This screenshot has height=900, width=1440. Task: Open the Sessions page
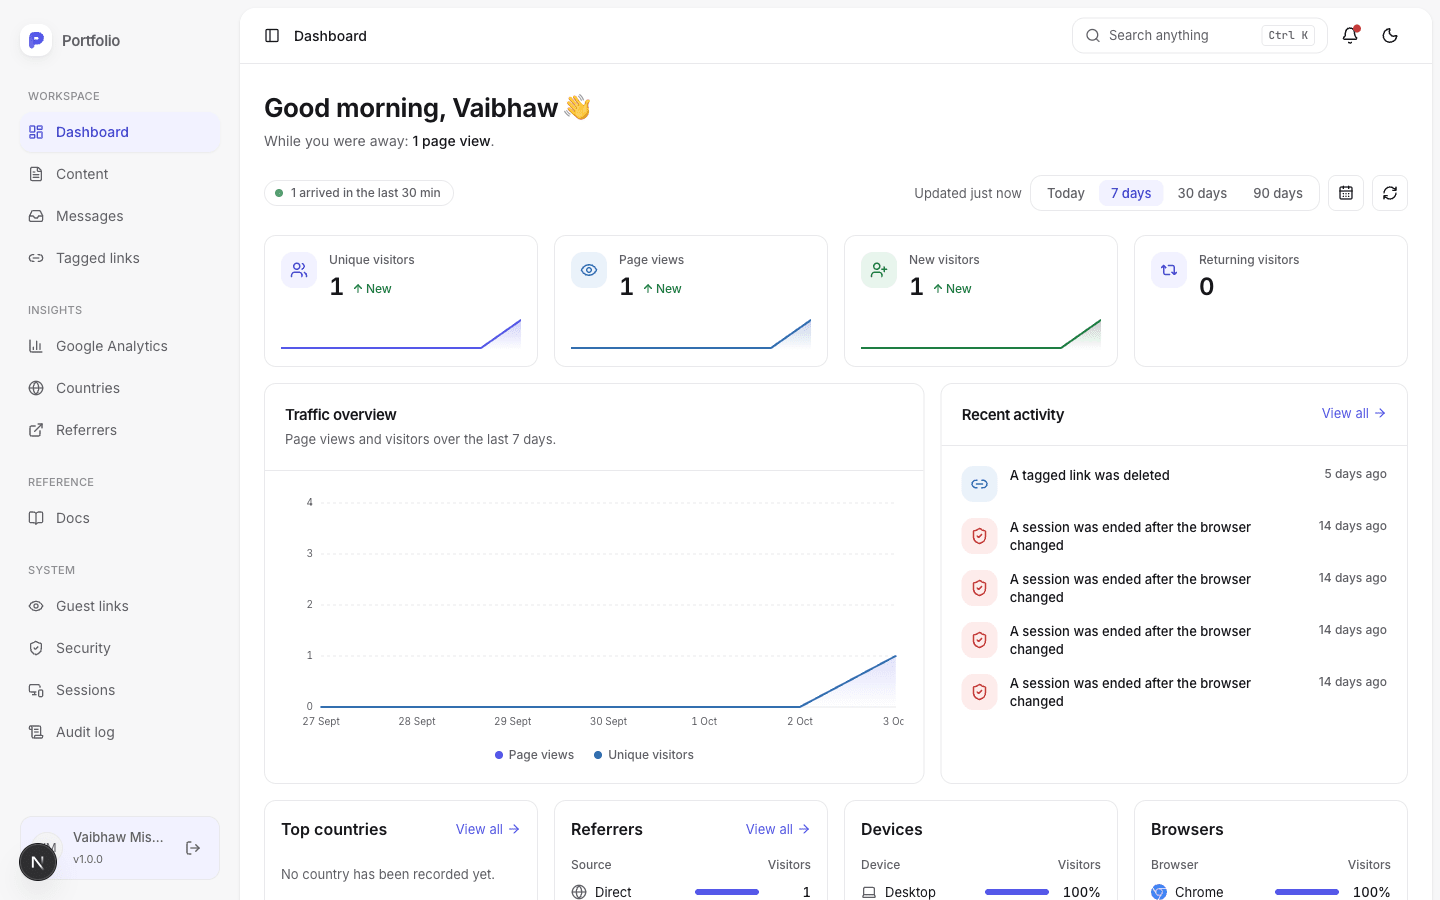120,690
